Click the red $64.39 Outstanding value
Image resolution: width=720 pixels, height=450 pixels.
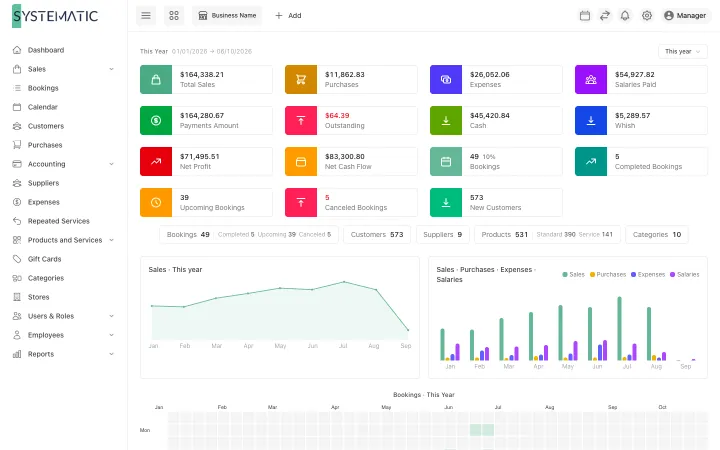tap(337, 115)
